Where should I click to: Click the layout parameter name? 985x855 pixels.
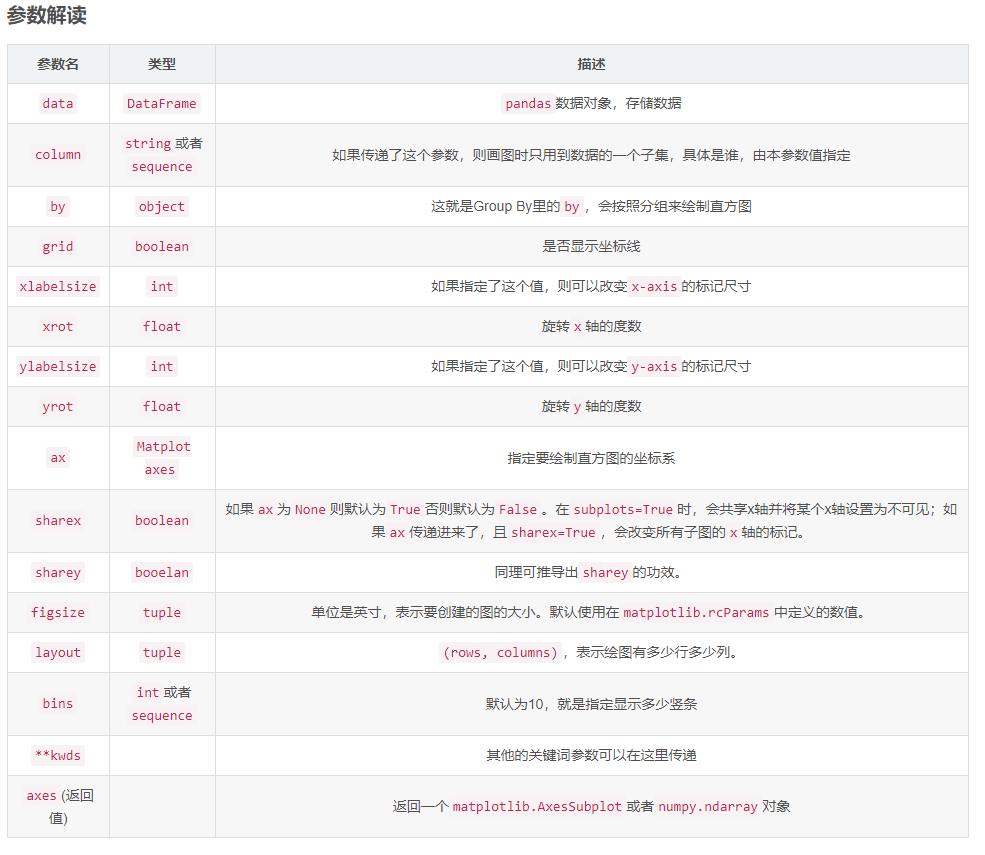pyautogui.click(x=57, y=652)
